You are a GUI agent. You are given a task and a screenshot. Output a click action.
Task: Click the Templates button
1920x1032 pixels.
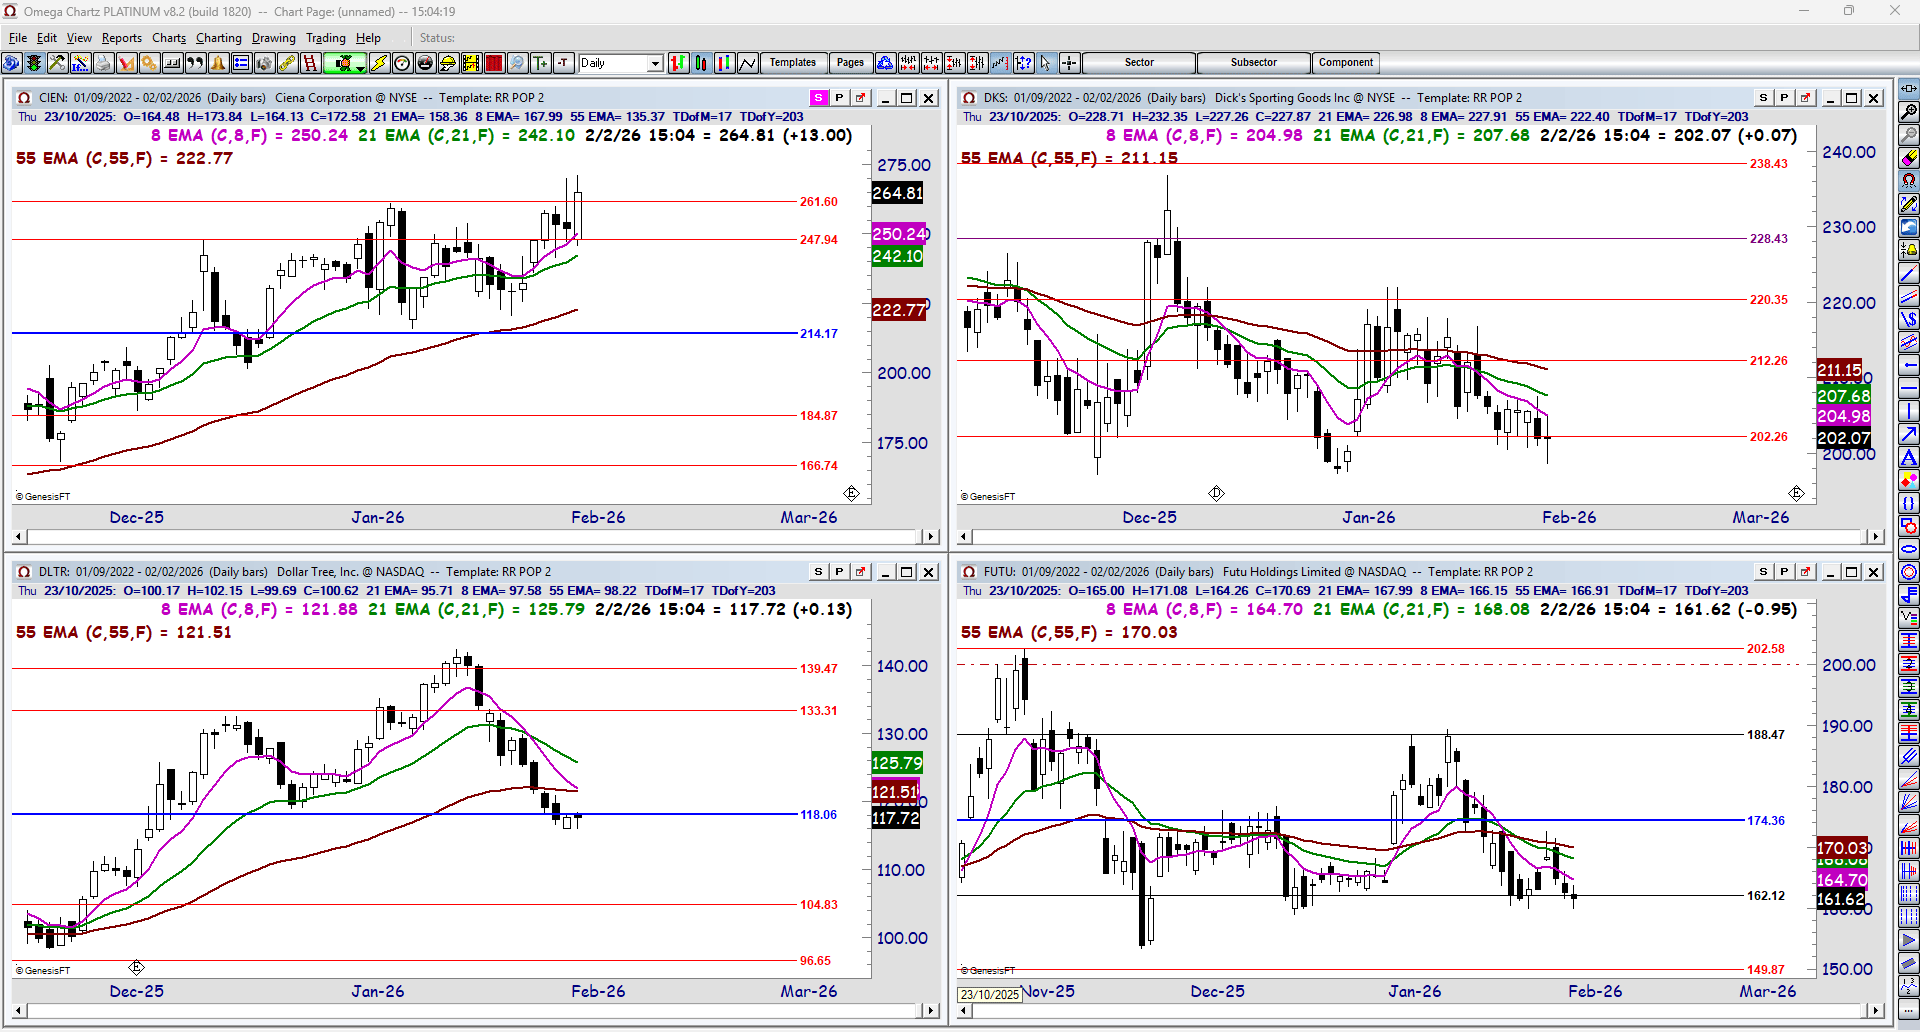pos(793,63)
